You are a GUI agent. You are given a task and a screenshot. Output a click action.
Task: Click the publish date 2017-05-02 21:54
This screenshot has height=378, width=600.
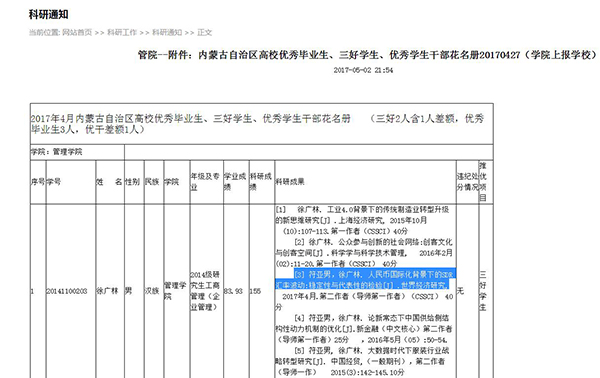tap(363, 70)
